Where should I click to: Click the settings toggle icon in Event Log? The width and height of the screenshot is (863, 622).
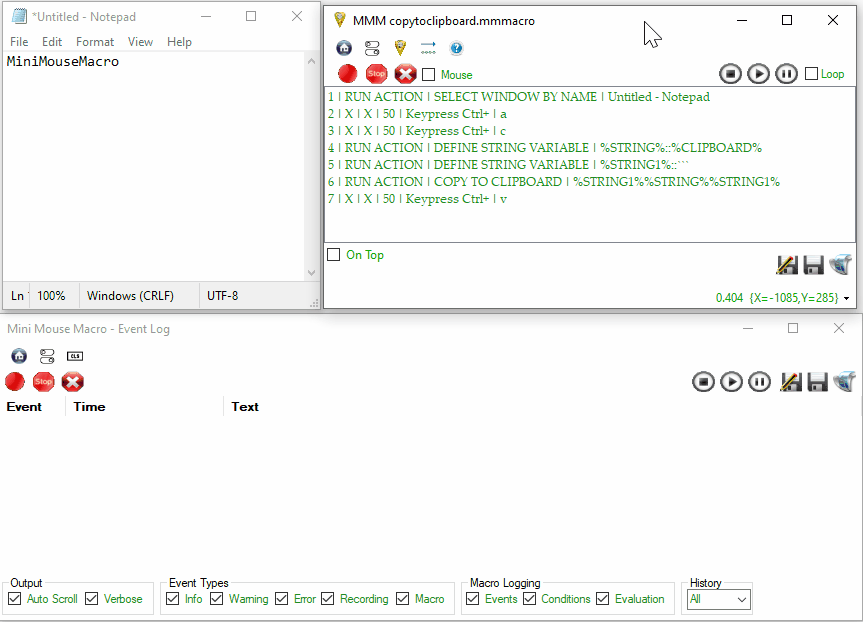point(47,356)
